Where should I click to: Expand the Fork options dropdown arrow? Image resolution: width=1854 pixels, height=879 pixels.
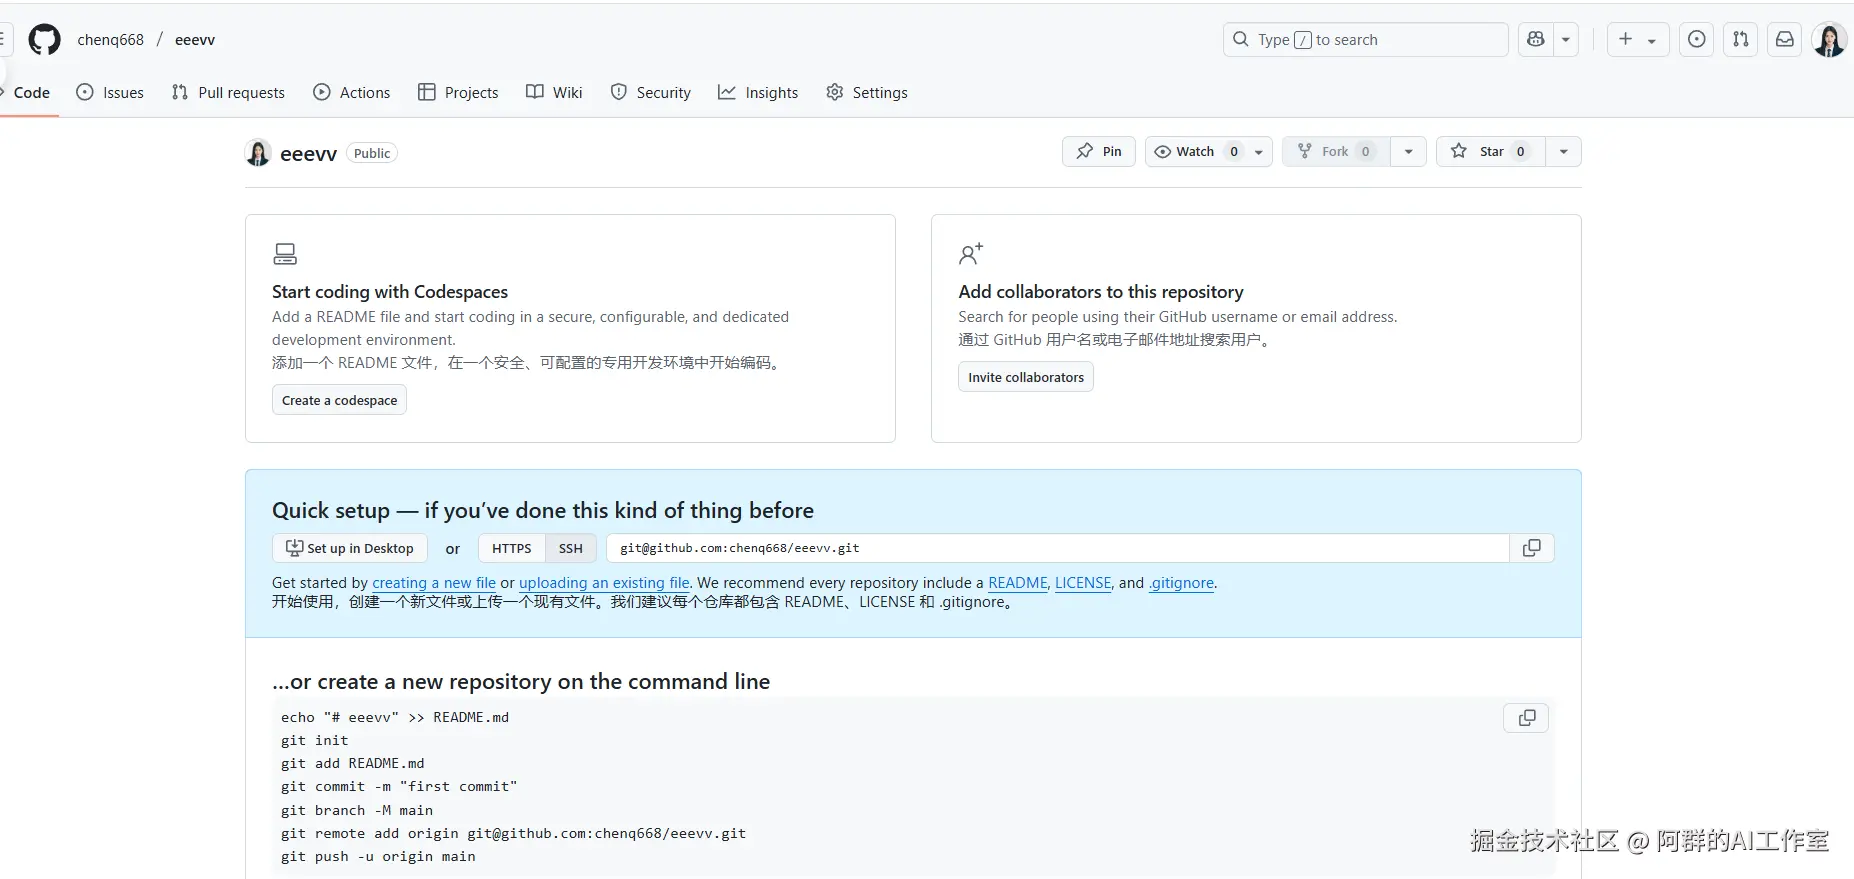tap(1408, 152)
